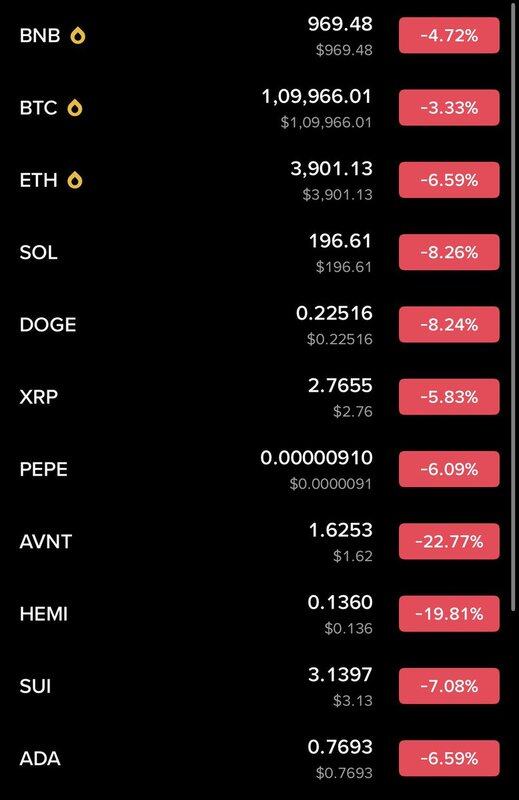Click the SUI price 3.1397
519x800 pixels.
pyautogui.click(x=340, y=675)
